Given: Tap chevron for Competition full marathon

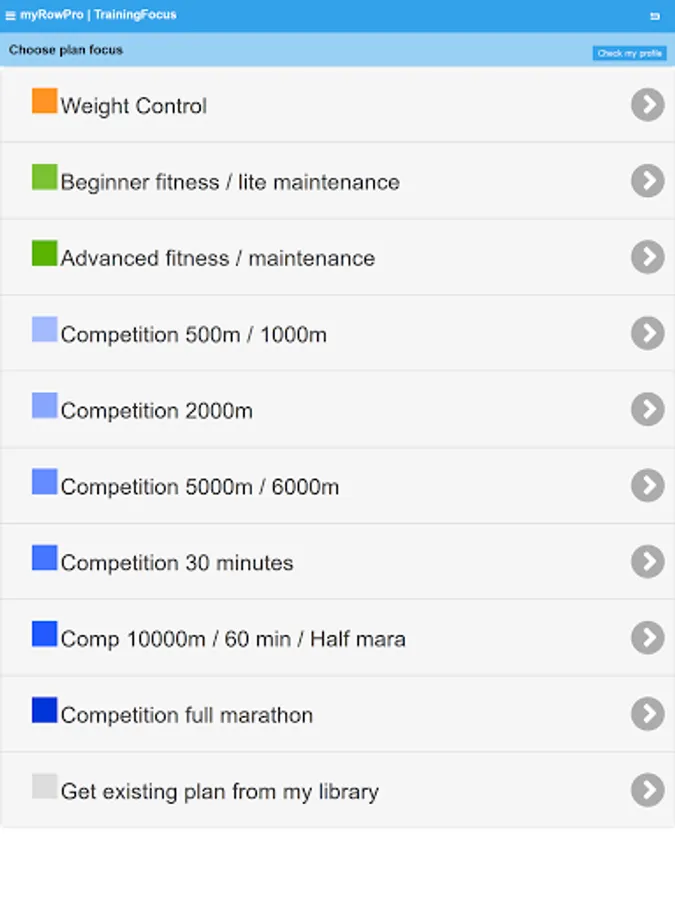Looking at the screenshot, I should [647, 714].
